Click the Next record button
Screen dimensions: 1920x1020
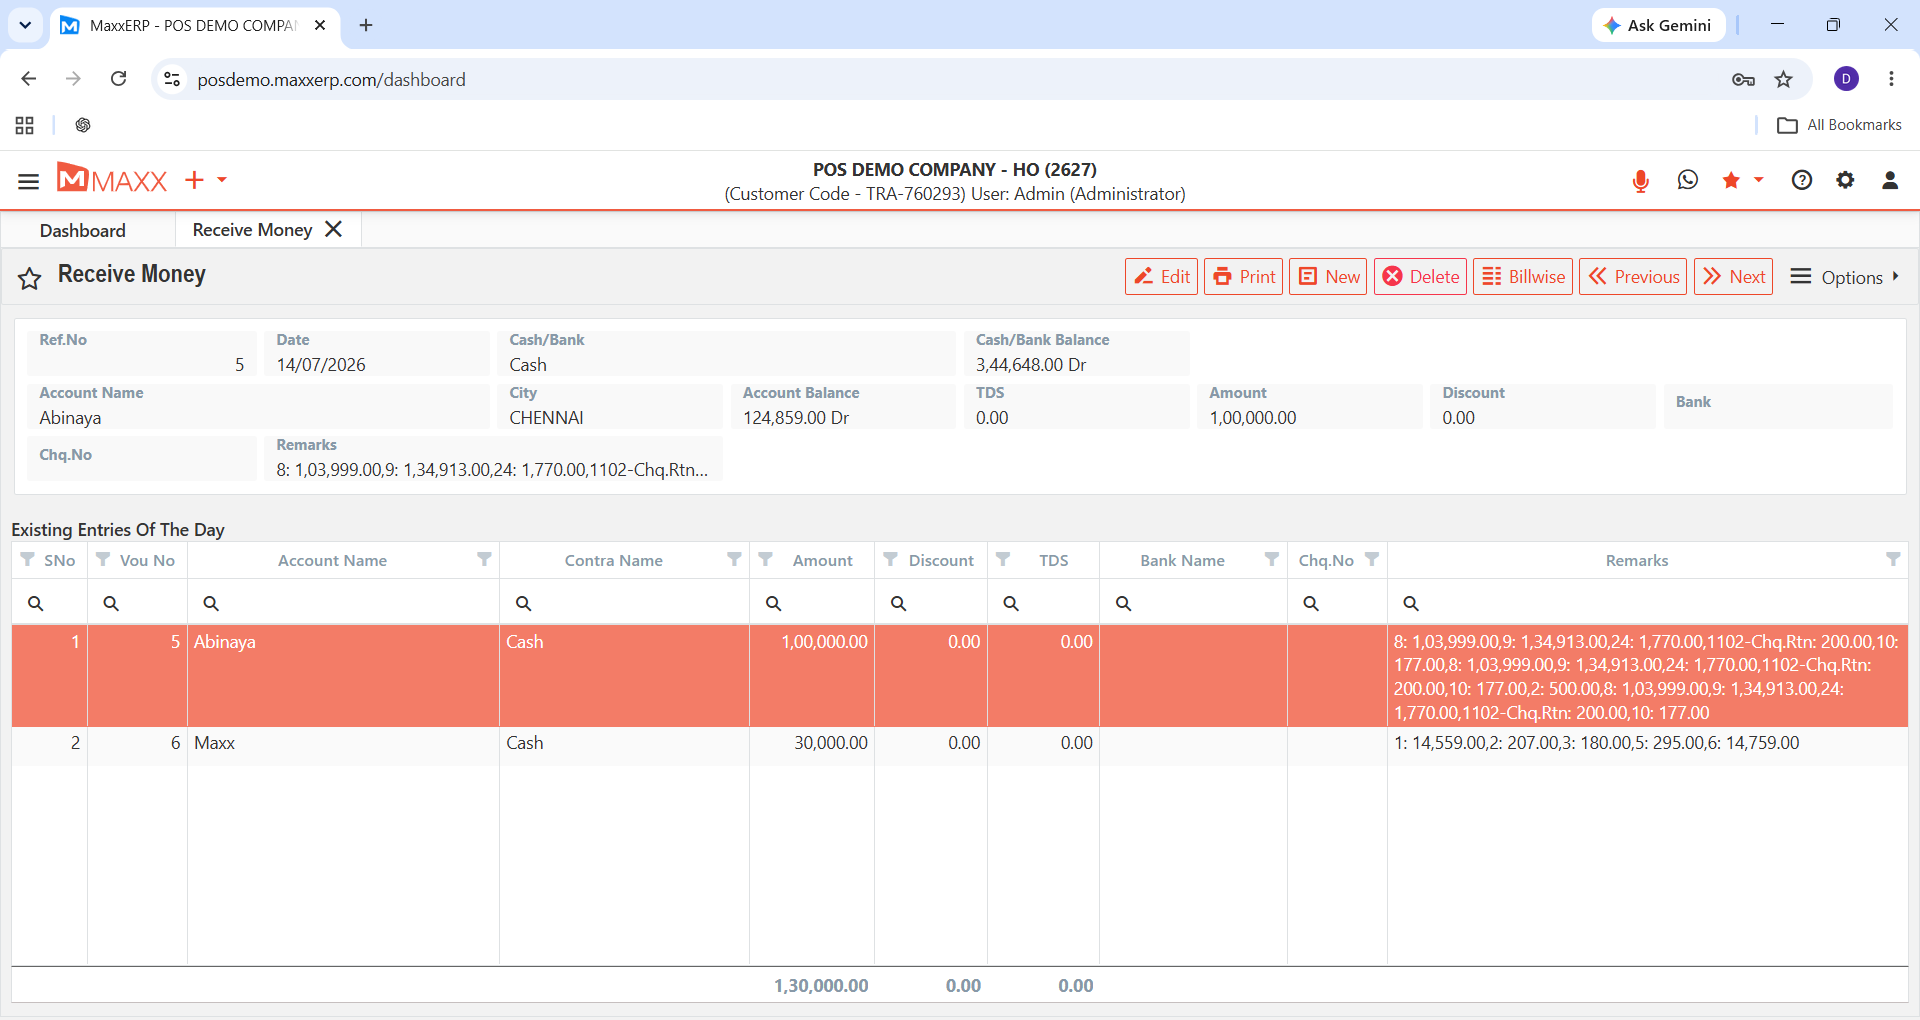(x=1733, y=277)
